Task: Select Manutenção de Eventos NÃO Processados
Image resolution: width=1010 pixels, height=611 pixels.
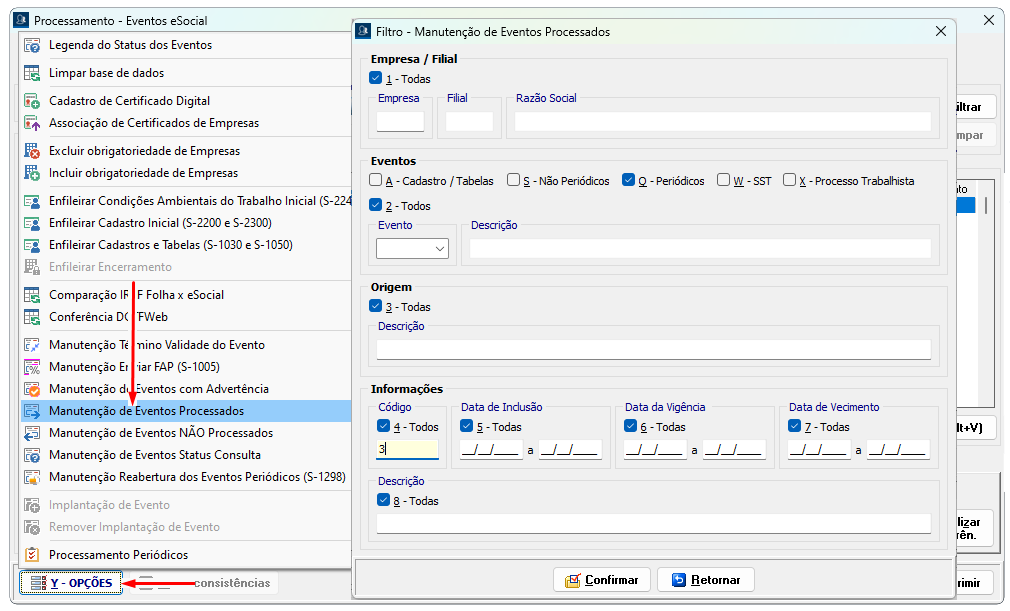Action: 160,433
